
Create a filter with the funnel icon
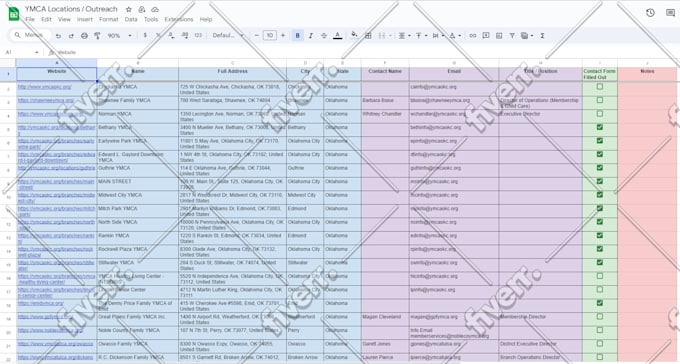(512, 36)
